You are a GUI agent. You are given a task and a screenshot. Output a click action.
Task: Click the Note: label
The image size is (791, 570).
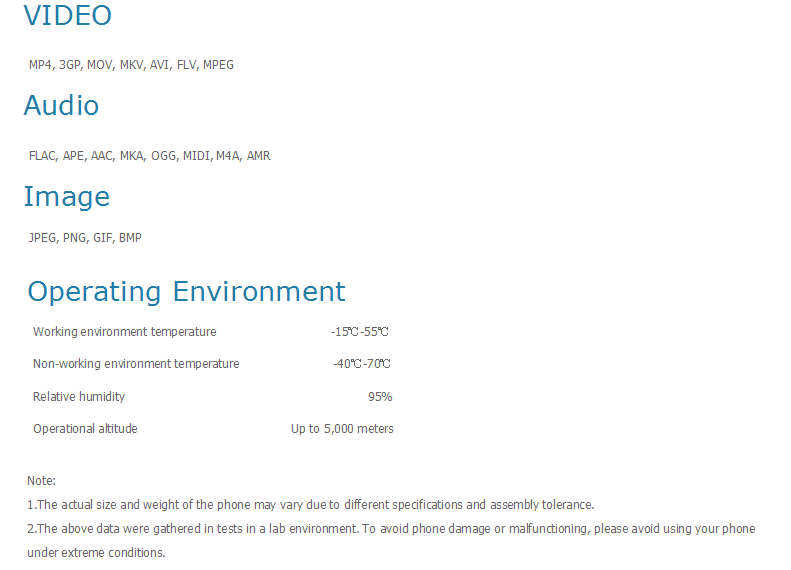coord(41,481)
